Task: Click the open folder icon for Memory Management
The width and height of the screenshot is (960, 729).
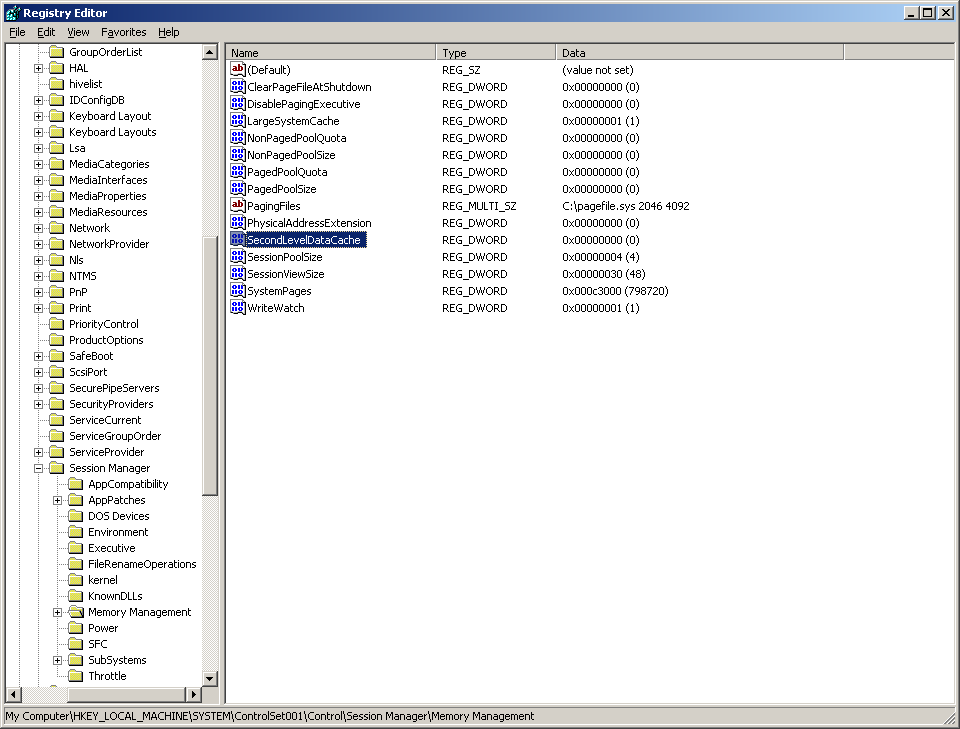Action: click(x=76, y=612)
